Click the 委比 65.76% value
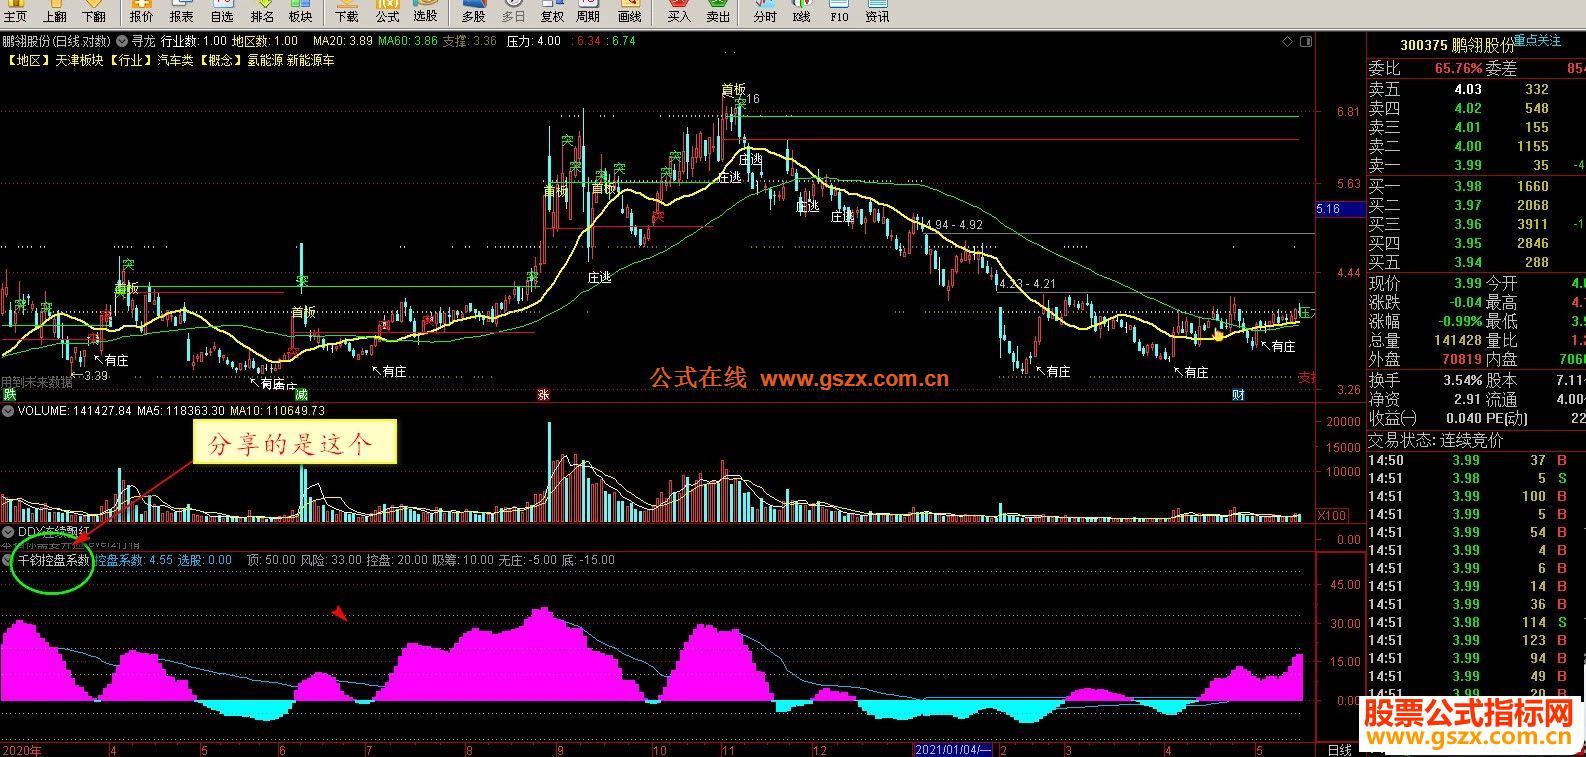This screenshot has width=1586, height=757. [1458, 69]
